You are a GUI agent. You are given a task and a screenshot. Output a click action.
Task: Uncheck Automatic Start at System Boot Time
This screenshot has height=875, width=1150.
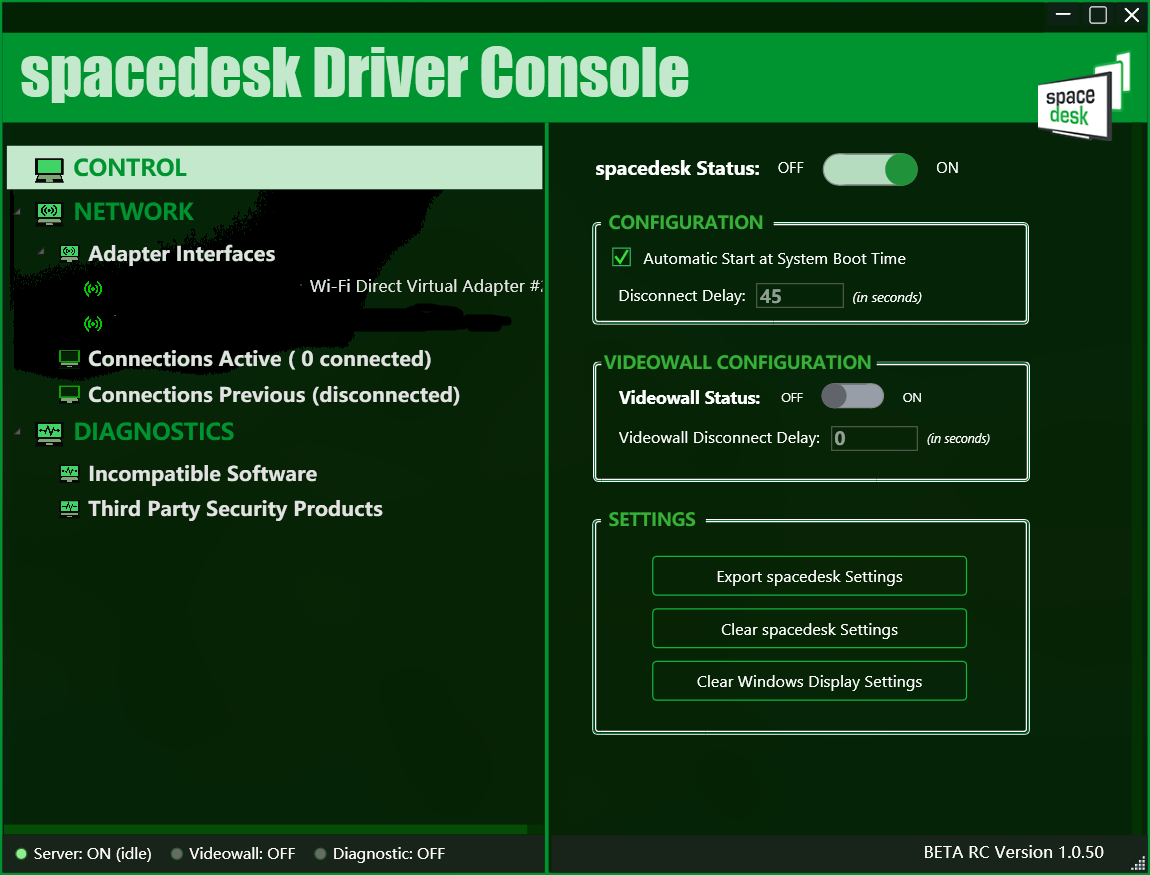click(x=621, y=257)
